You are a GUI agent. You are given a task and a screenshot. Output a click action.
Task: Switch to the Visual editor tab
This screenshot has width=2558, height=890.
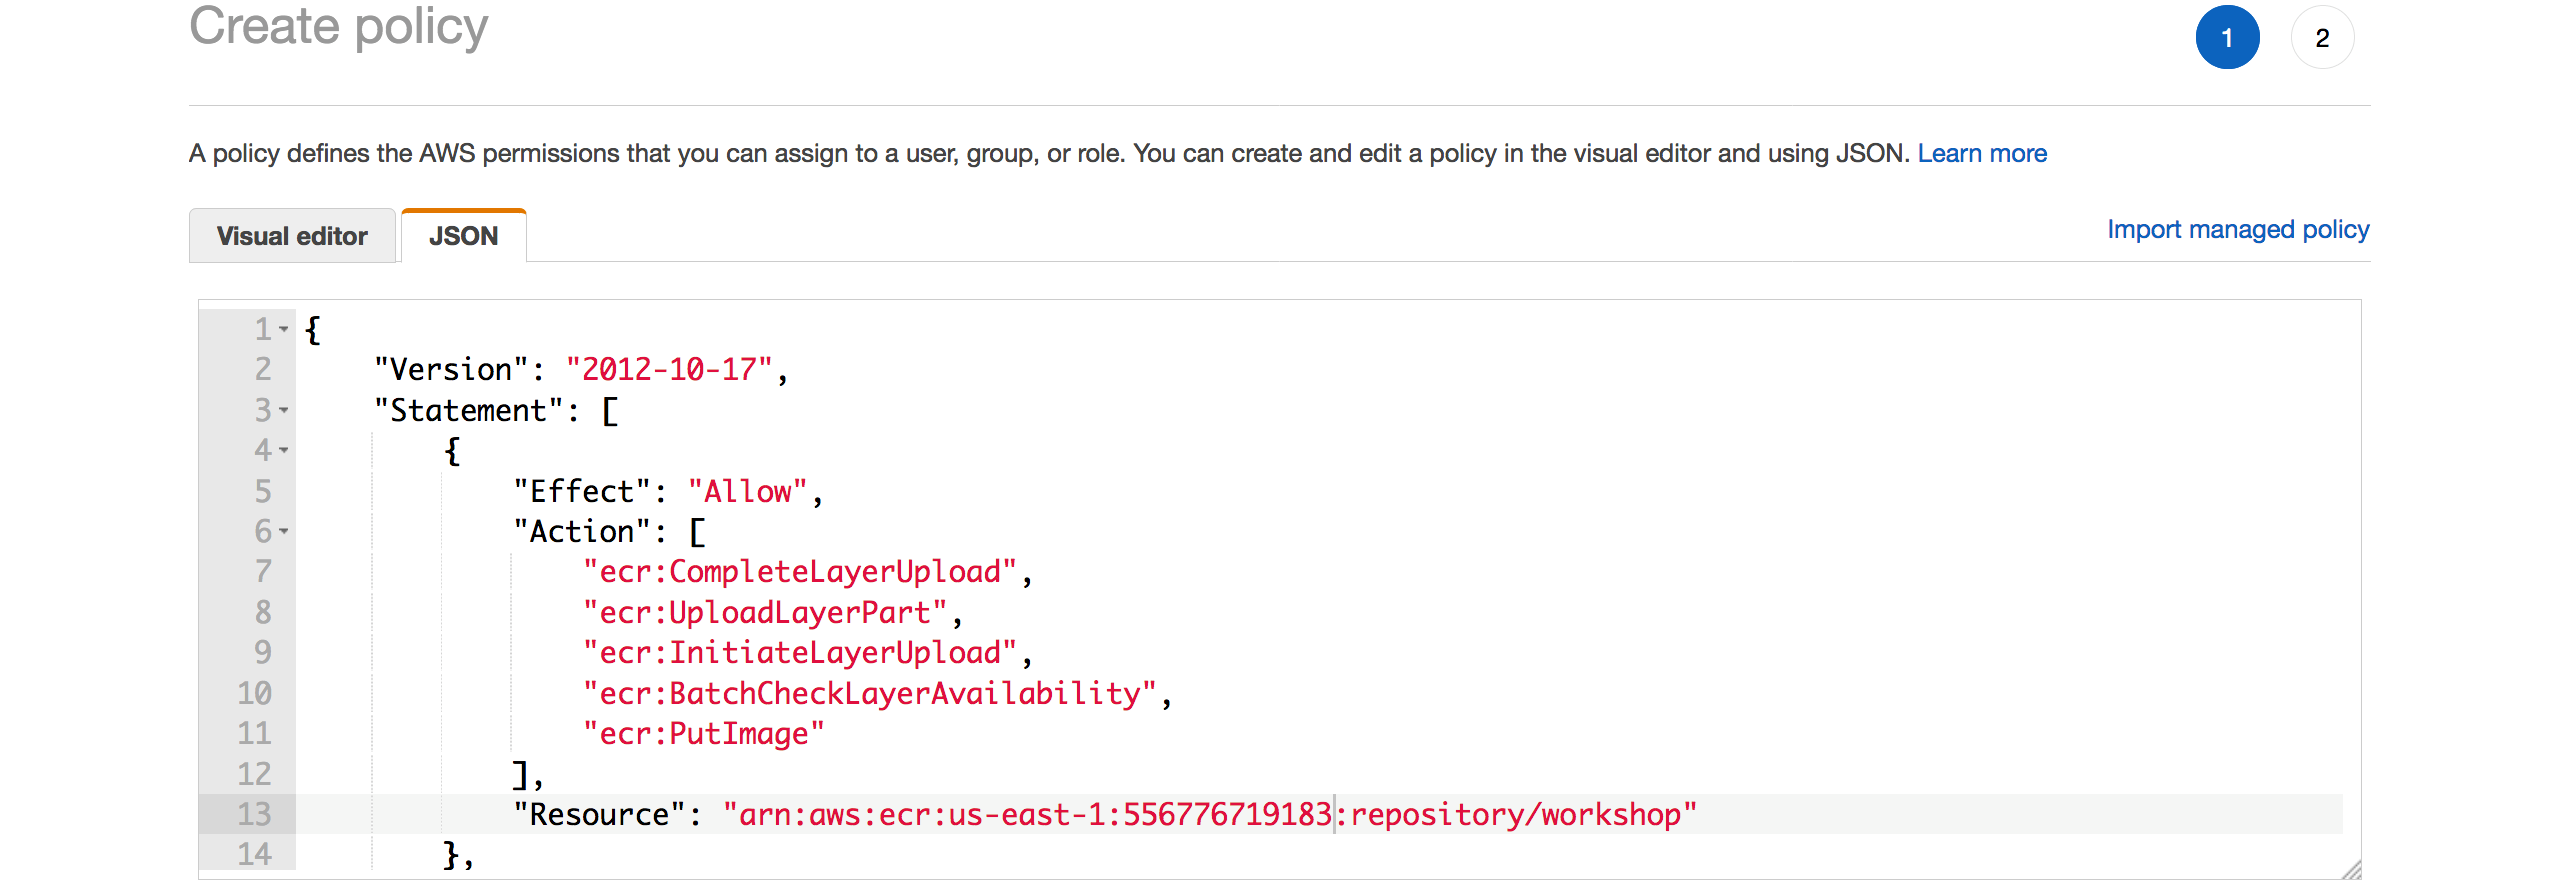[x=292, y=236]
